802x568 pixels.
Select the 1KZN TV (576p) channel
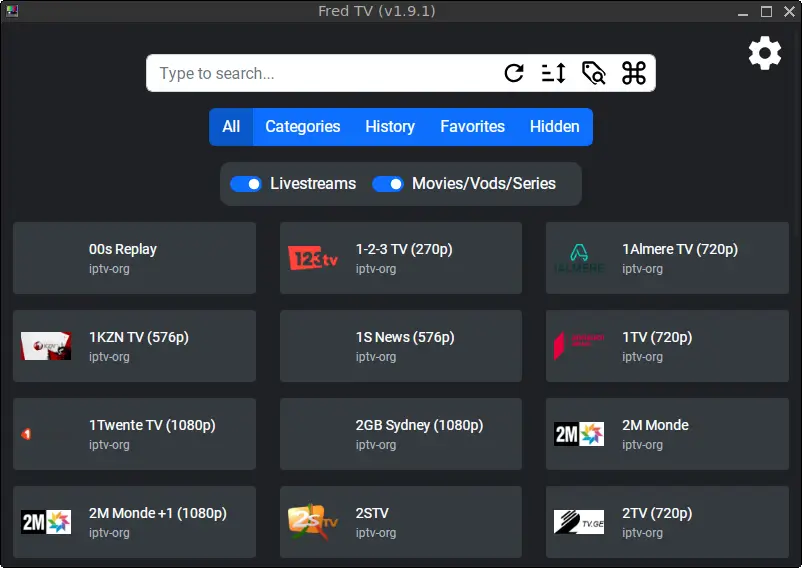(x=135, y=346)
